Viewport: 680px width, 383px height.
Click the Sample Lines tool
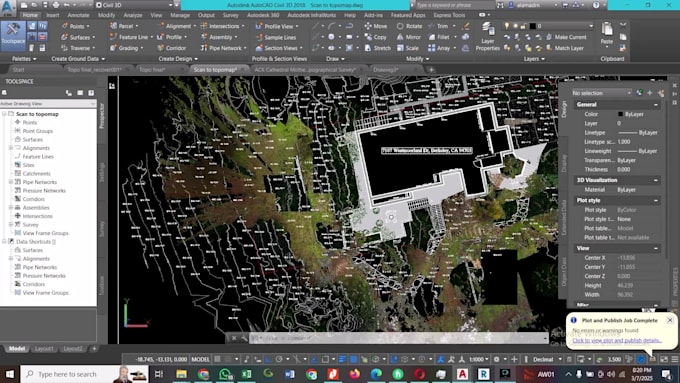[x=276, y=37]
